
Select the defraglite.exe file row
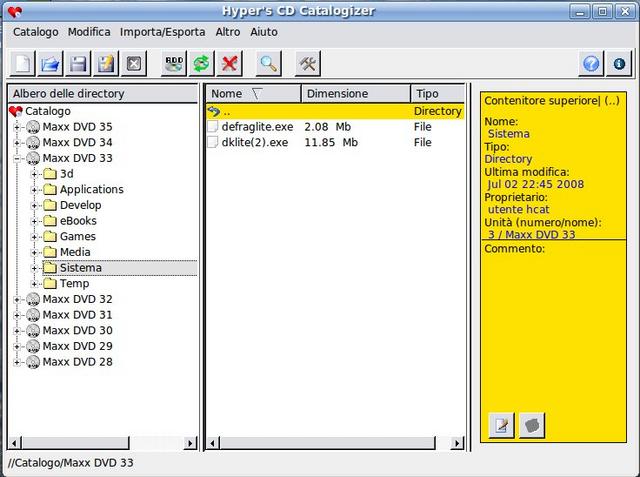pos(335,127)
